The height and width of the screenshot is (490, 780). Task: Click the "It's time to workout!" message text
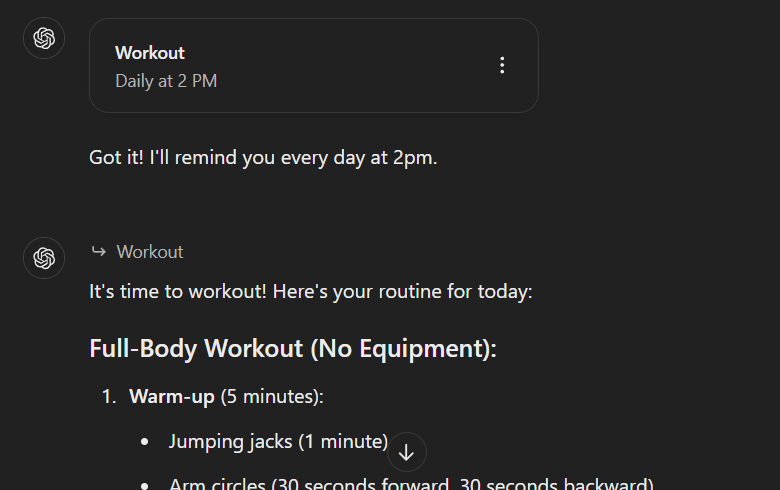(200, 293)
